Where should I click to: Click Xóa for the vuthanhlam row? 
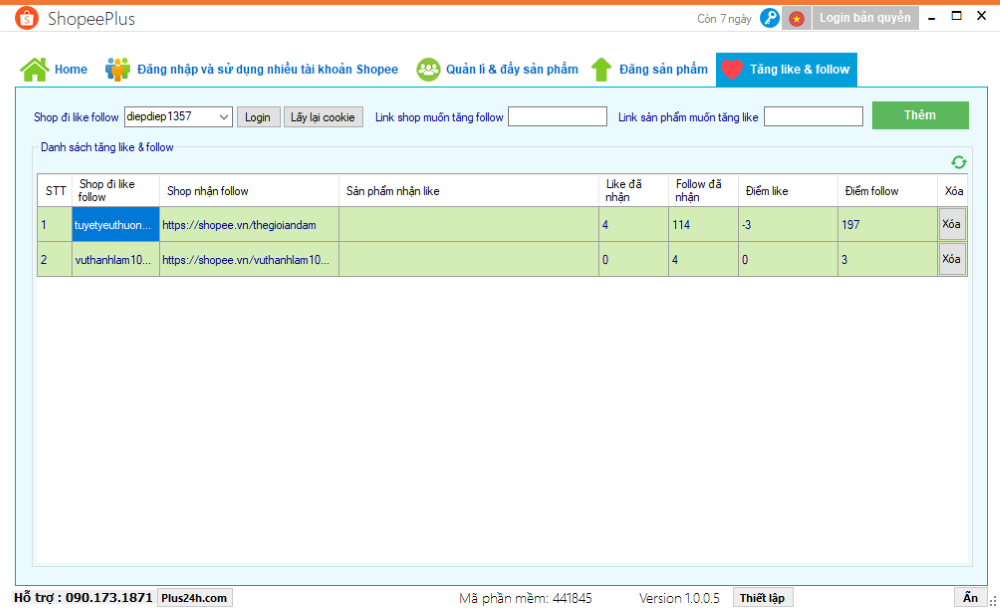pos(952,259)
